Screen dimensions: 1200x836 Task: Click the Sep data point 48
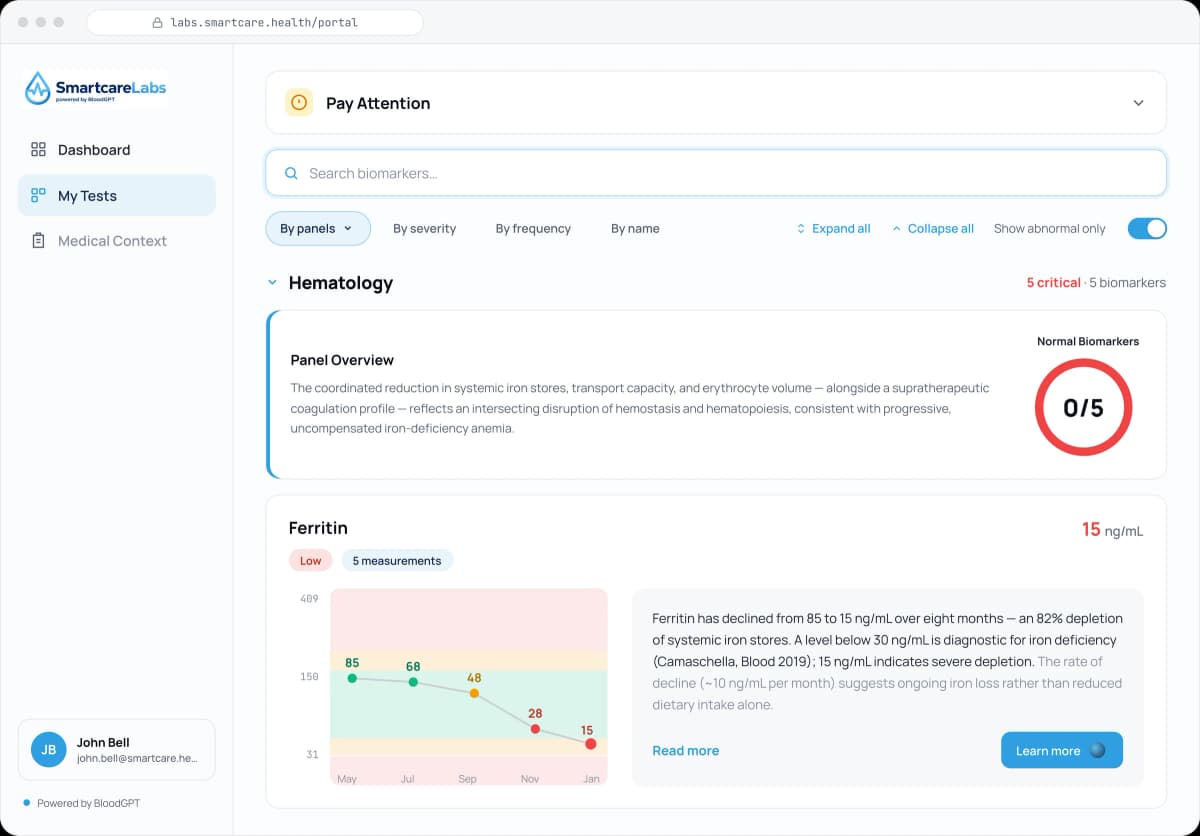(474, 693)
